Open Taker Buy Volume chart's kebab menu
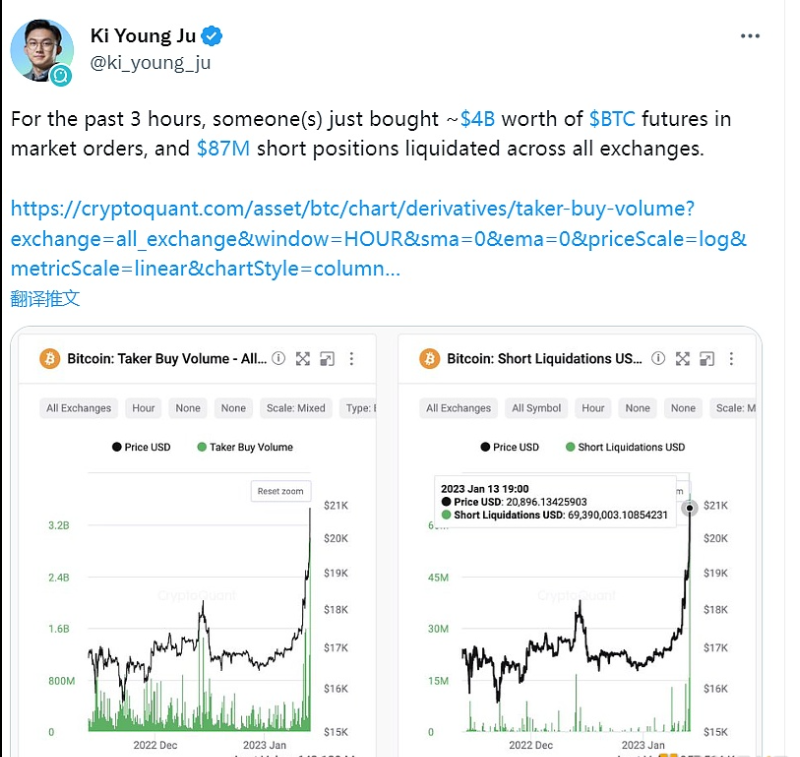 (x=351, y=359)
